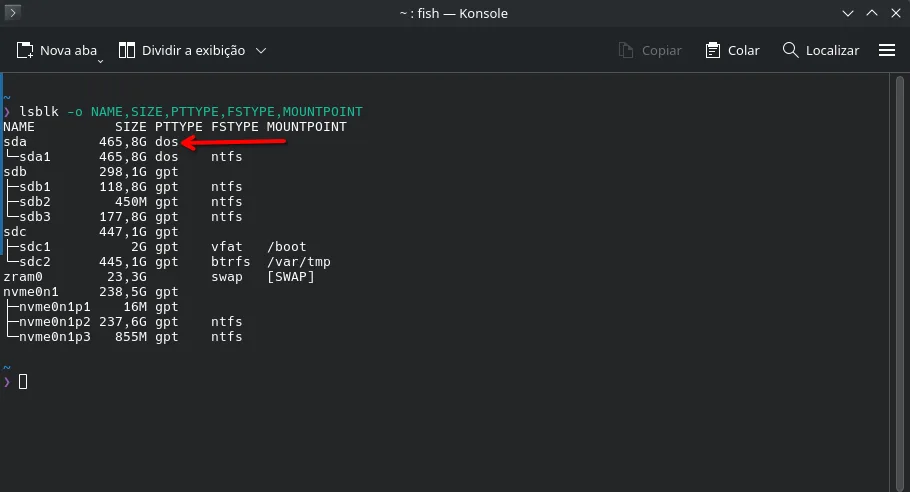
Task: Click on the terminal prompt cursor
Action: tap(23, 382)
